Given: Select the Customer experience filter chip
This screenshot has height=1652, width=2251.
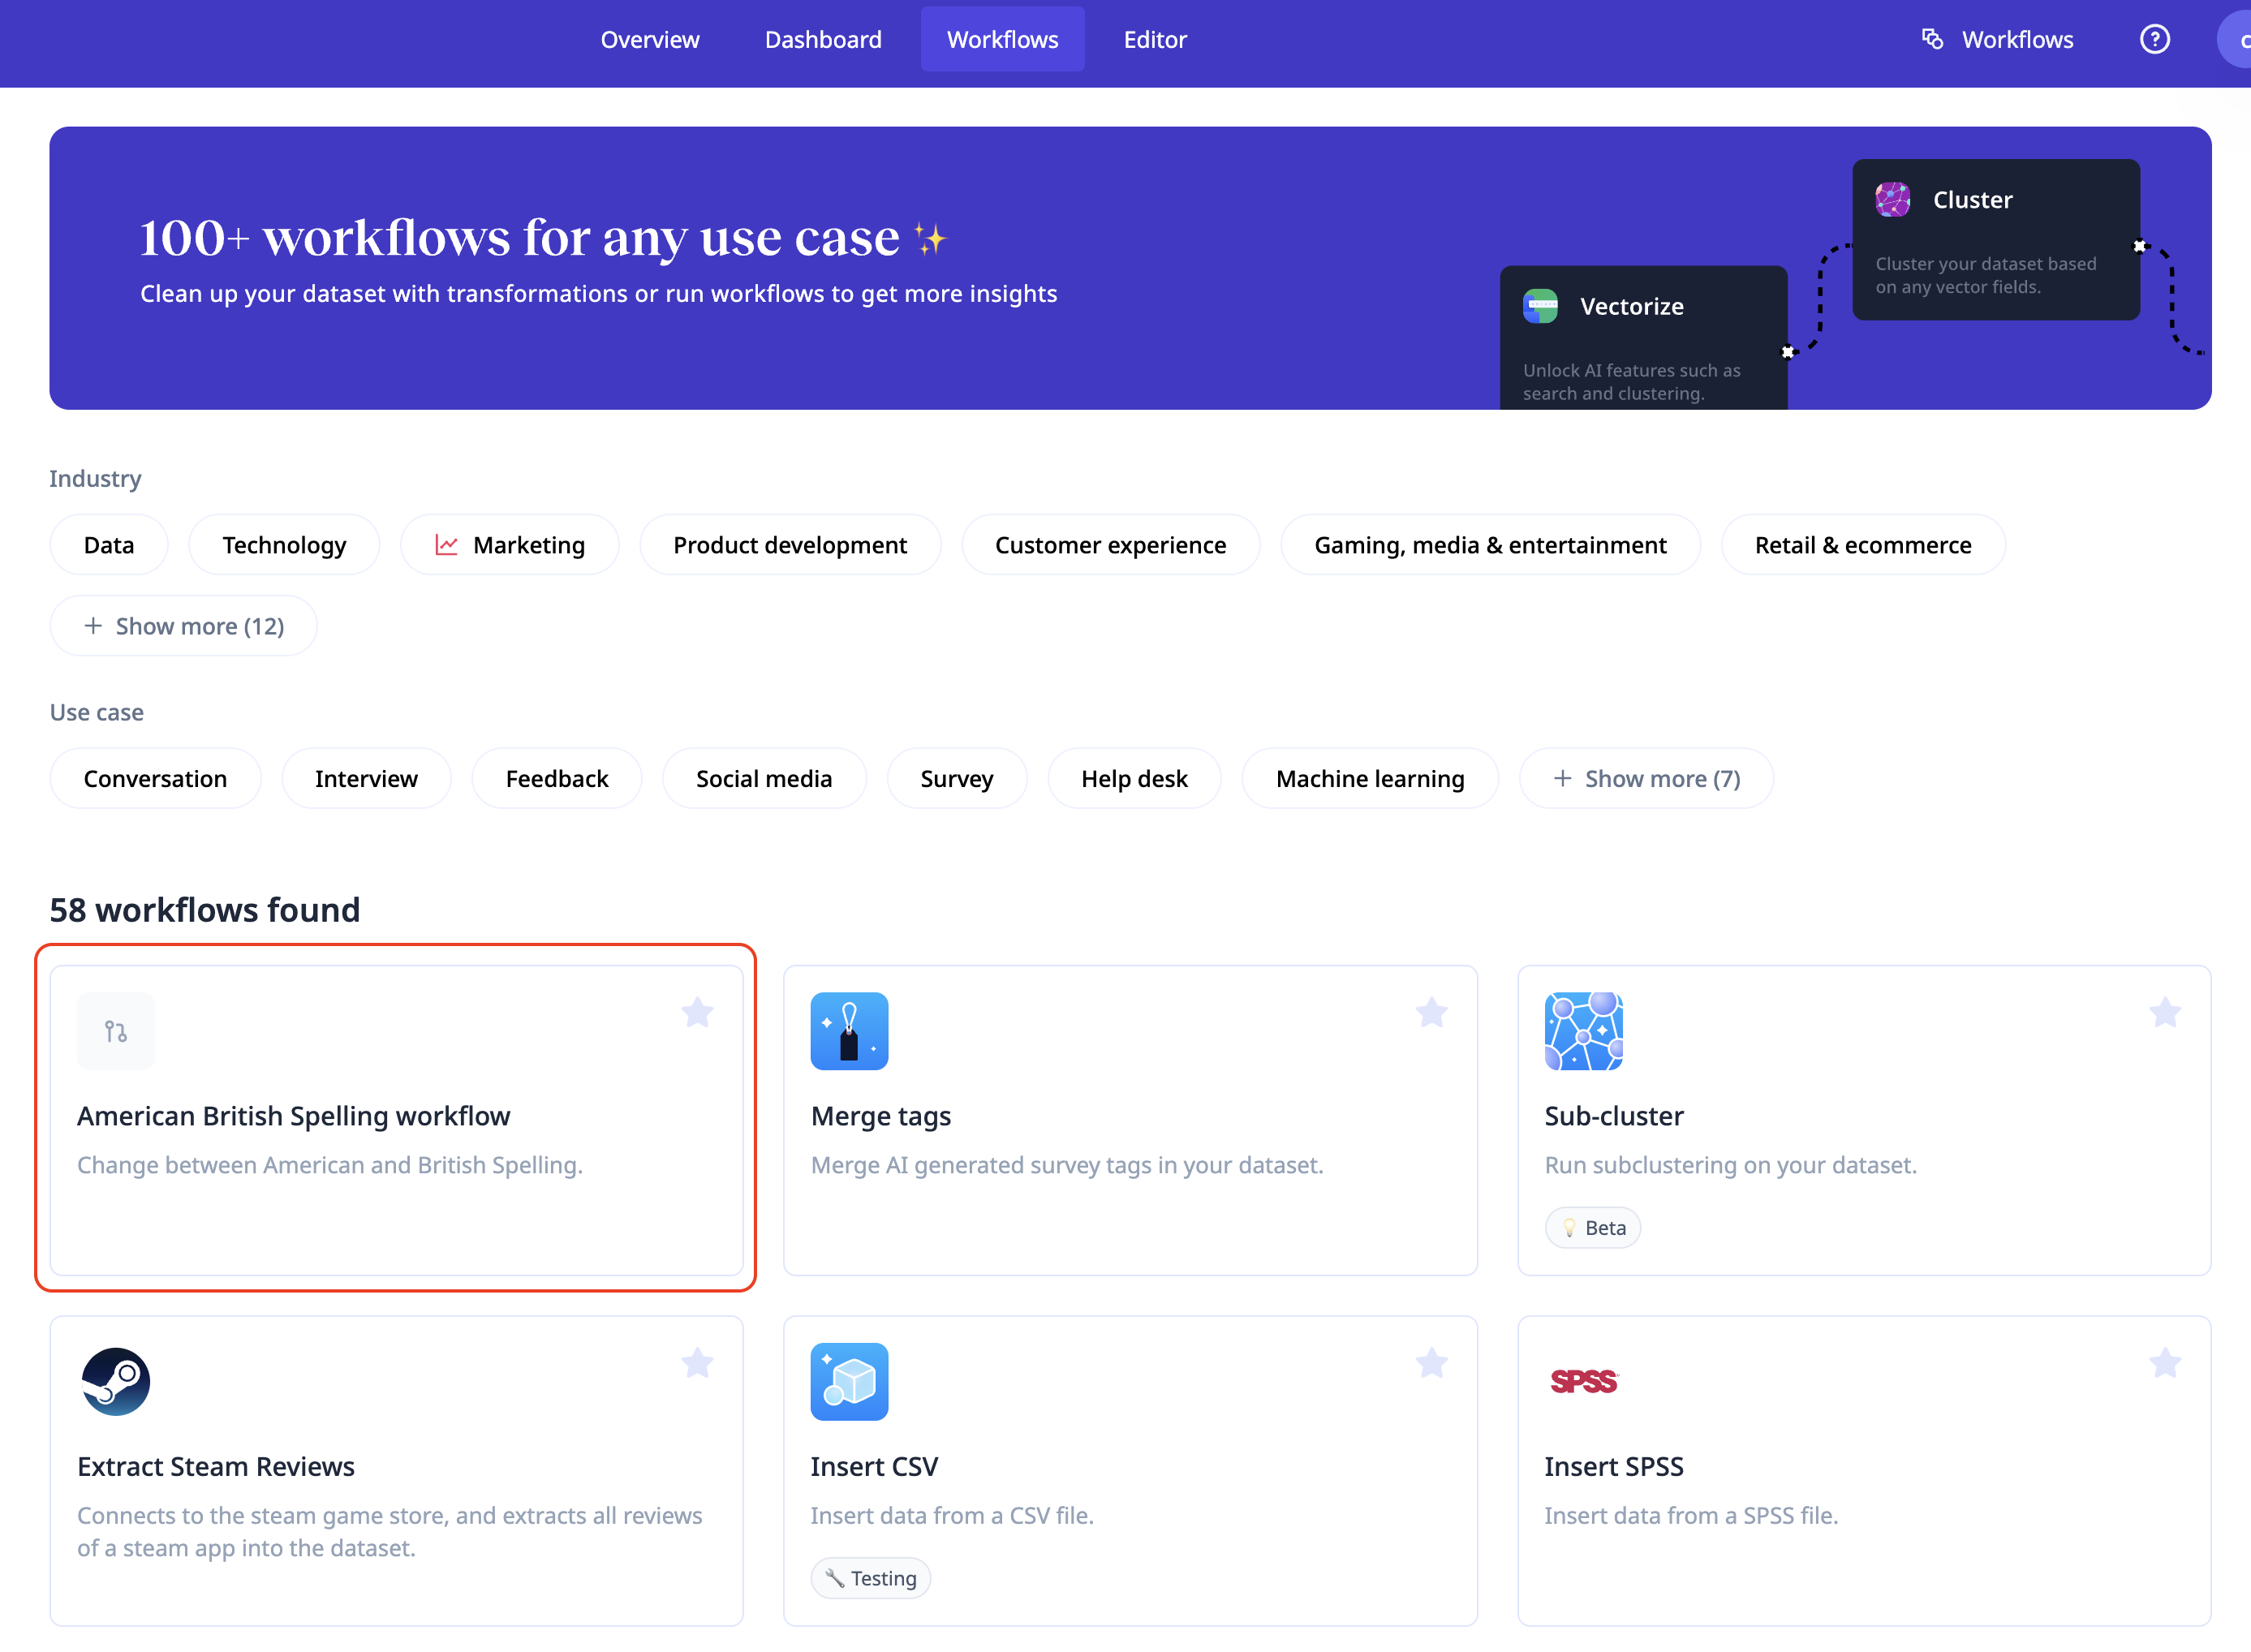Looking at the screenshot, I should point(1110,545).
